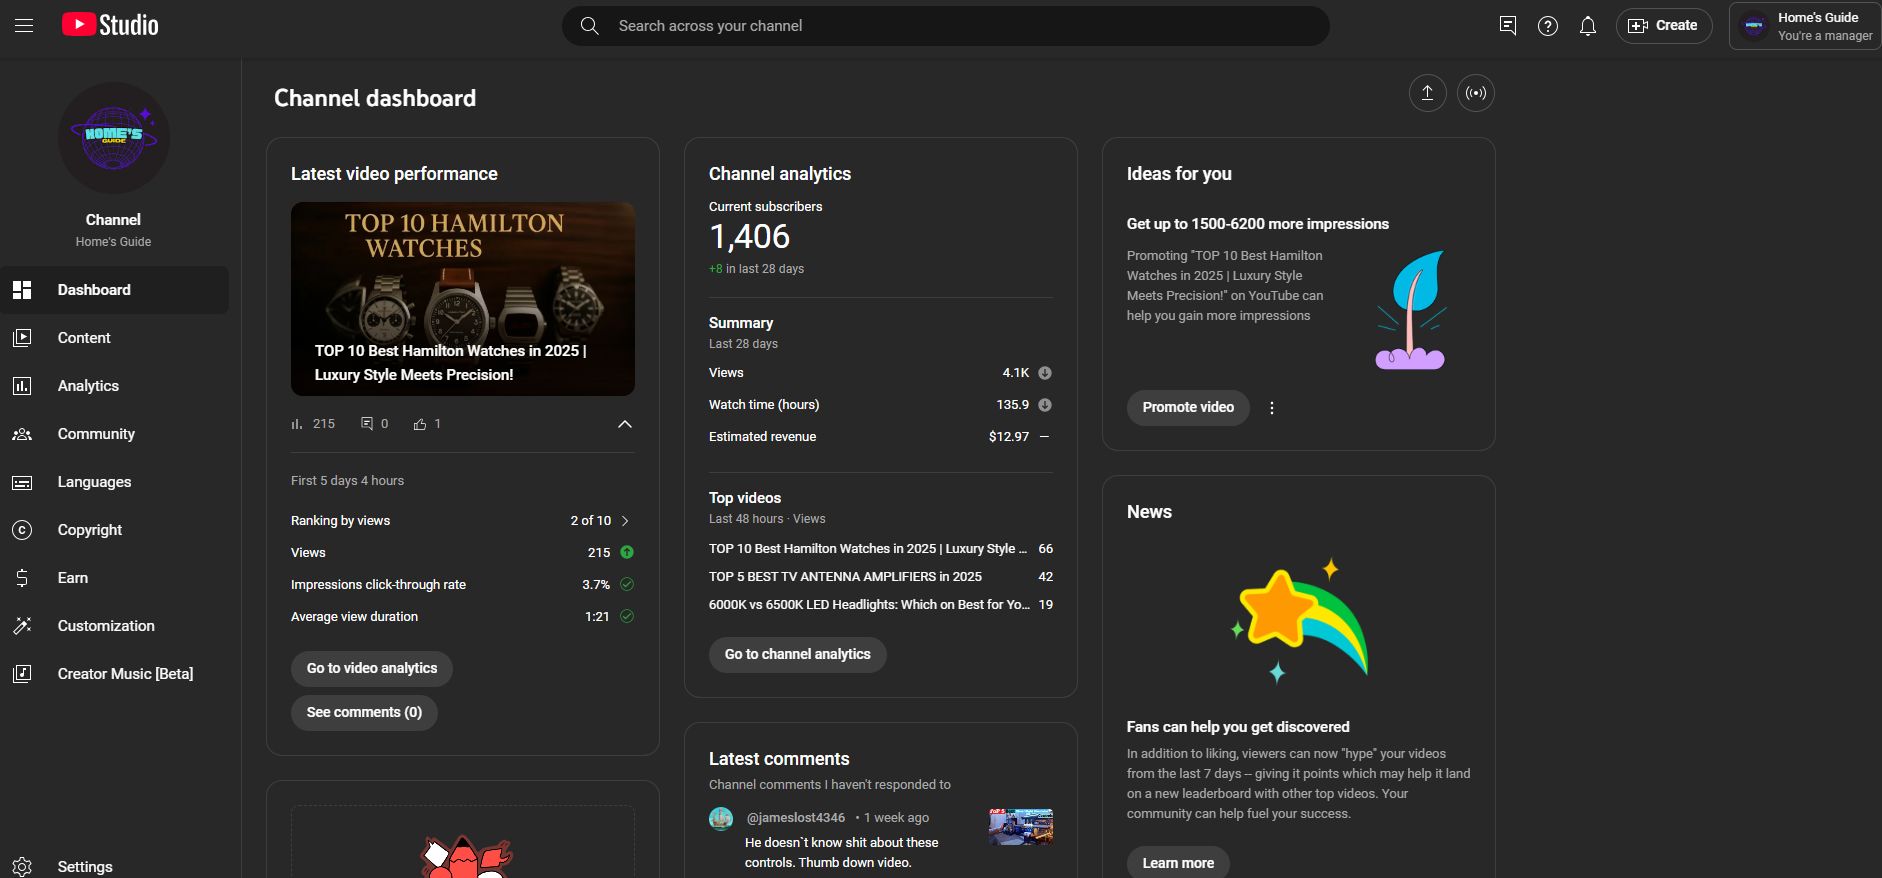The width and height of the screenshot is (1882, 878).
Task: Click the Views down-arrow trend icon
Action: click(1045, 373)
